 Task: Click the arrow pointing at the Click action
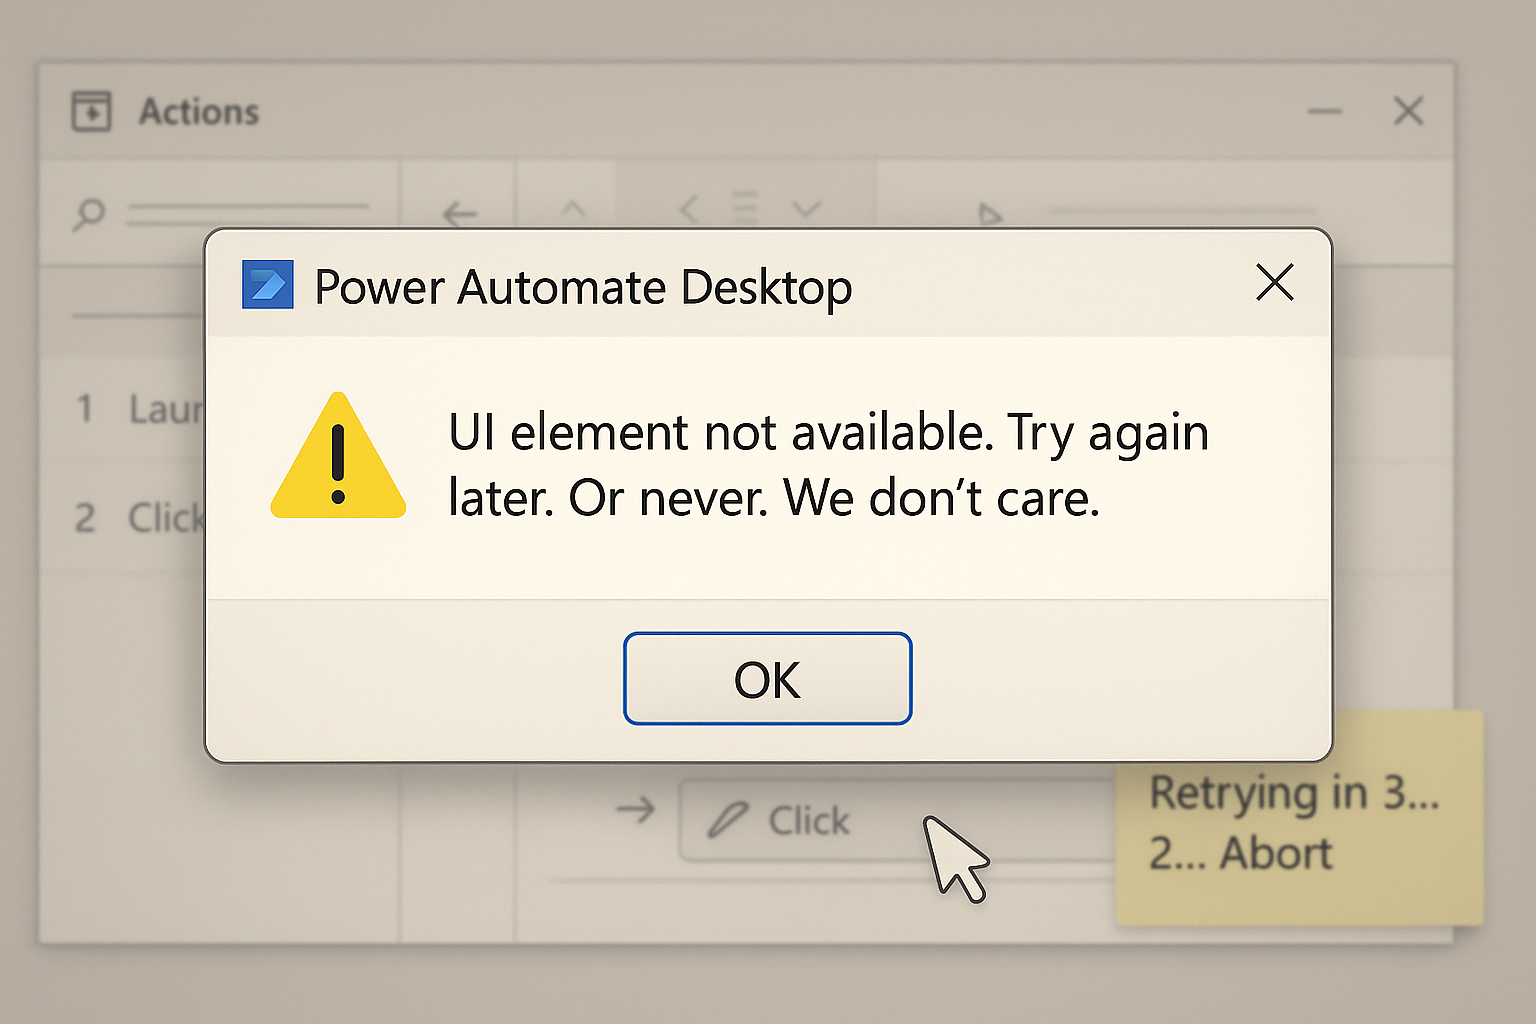[634, 811]
